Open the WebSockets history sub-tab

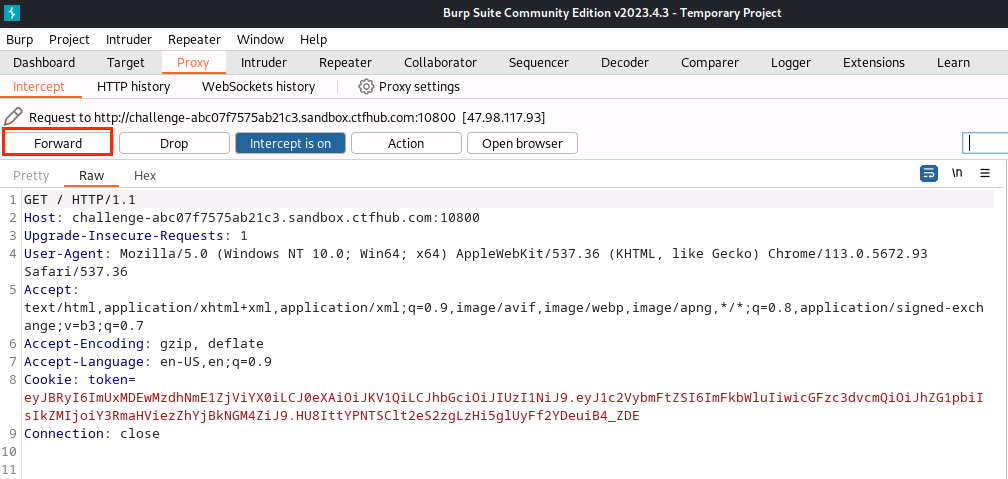[258, 86]
